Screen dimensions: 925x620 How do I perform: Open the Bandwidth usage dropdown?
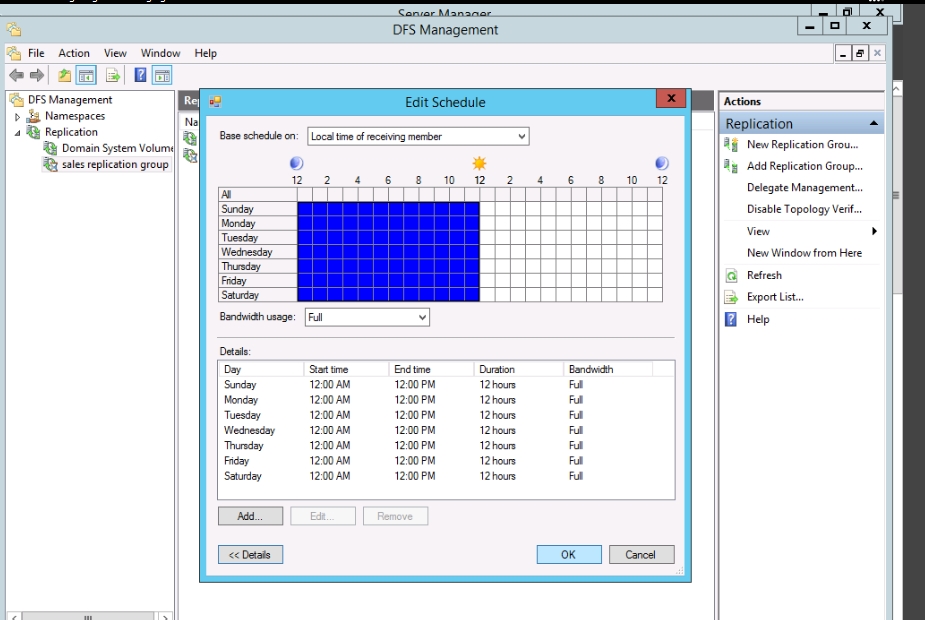pyautogui.click(x=367, y=317)
